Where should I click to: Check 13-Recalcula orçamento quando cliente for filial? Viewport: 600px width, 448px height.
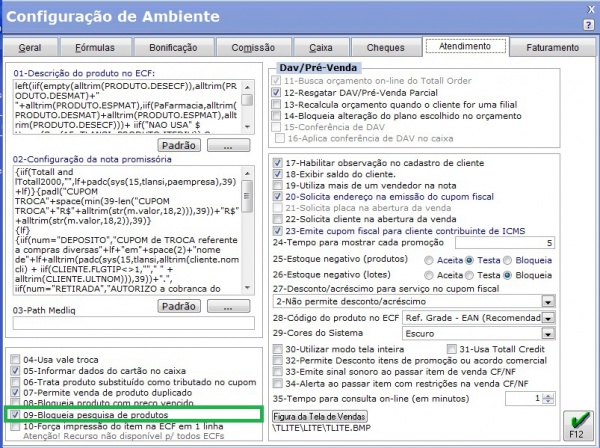(x=276, y=104)
